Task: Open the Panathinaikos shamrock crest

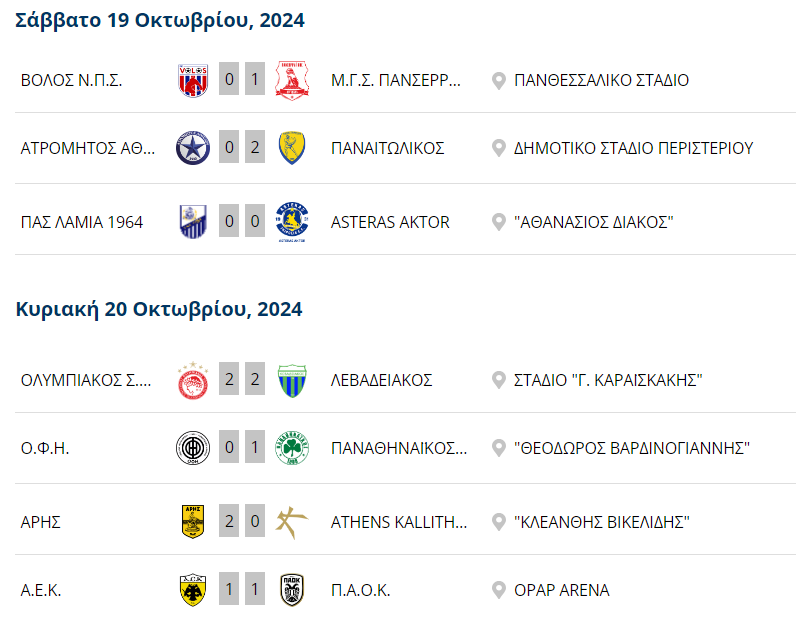Action: tap(292, 448)
